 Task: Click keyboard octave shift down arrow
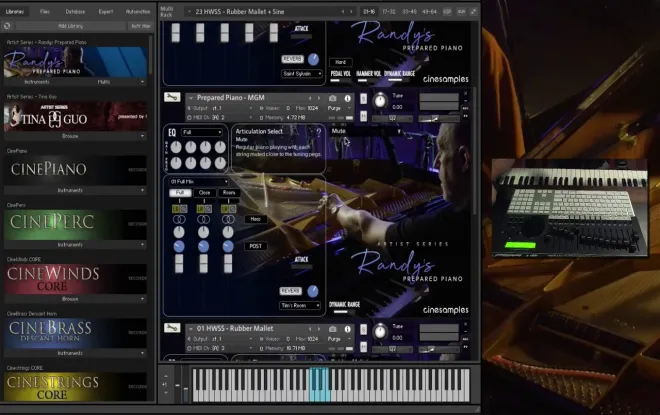(x=166, y=393)
